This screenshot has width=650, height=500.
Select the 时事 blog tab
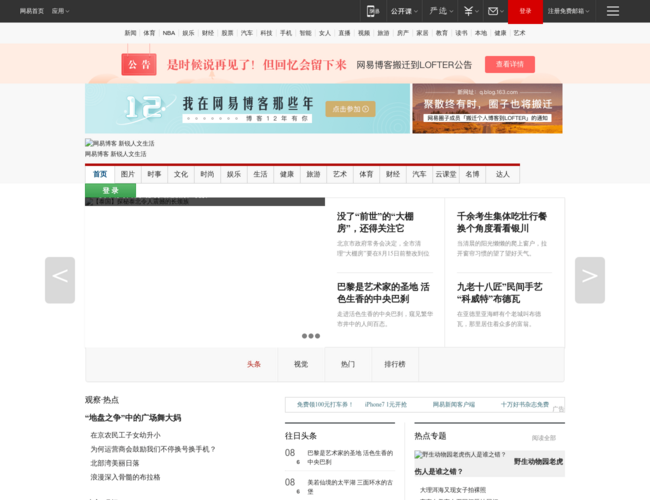coord(154,174)
